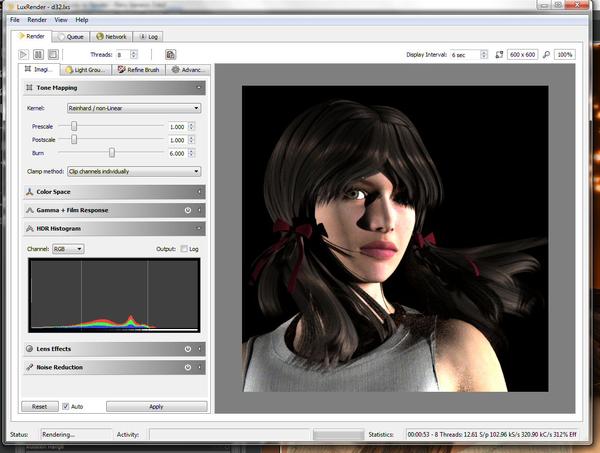Click the resume render play icon
Image resolution: width=600 pixels, height=453 pixels.
[x=25, y=54]
